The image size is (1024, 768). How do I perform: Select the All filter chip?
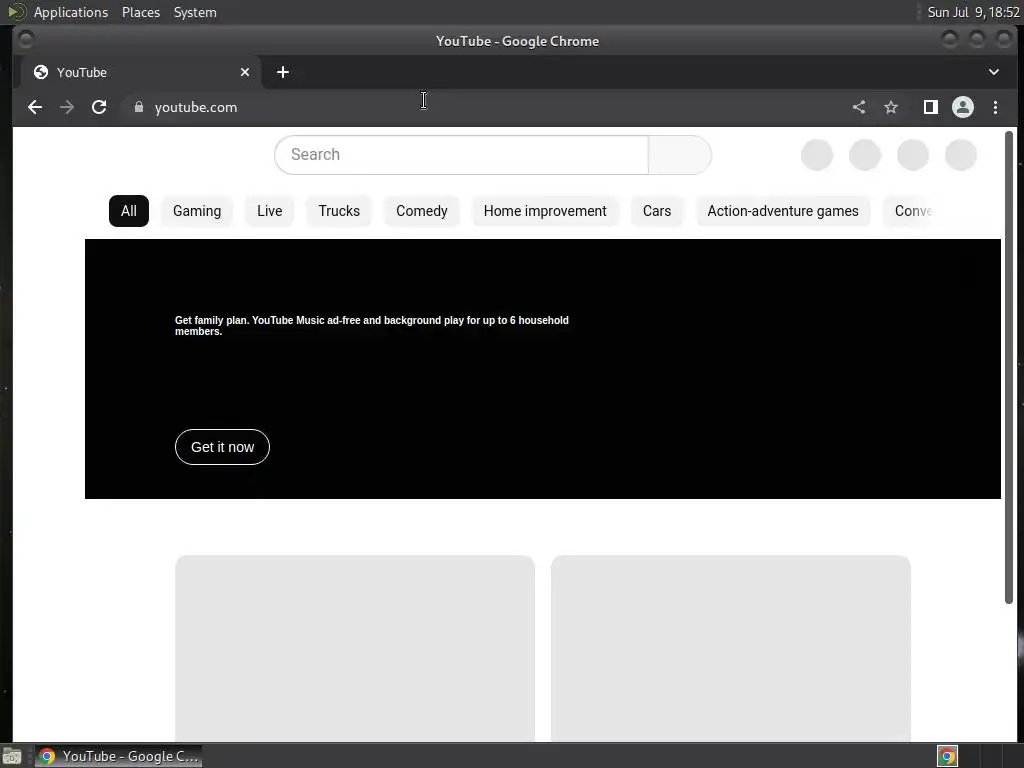(x=129, y=211)
